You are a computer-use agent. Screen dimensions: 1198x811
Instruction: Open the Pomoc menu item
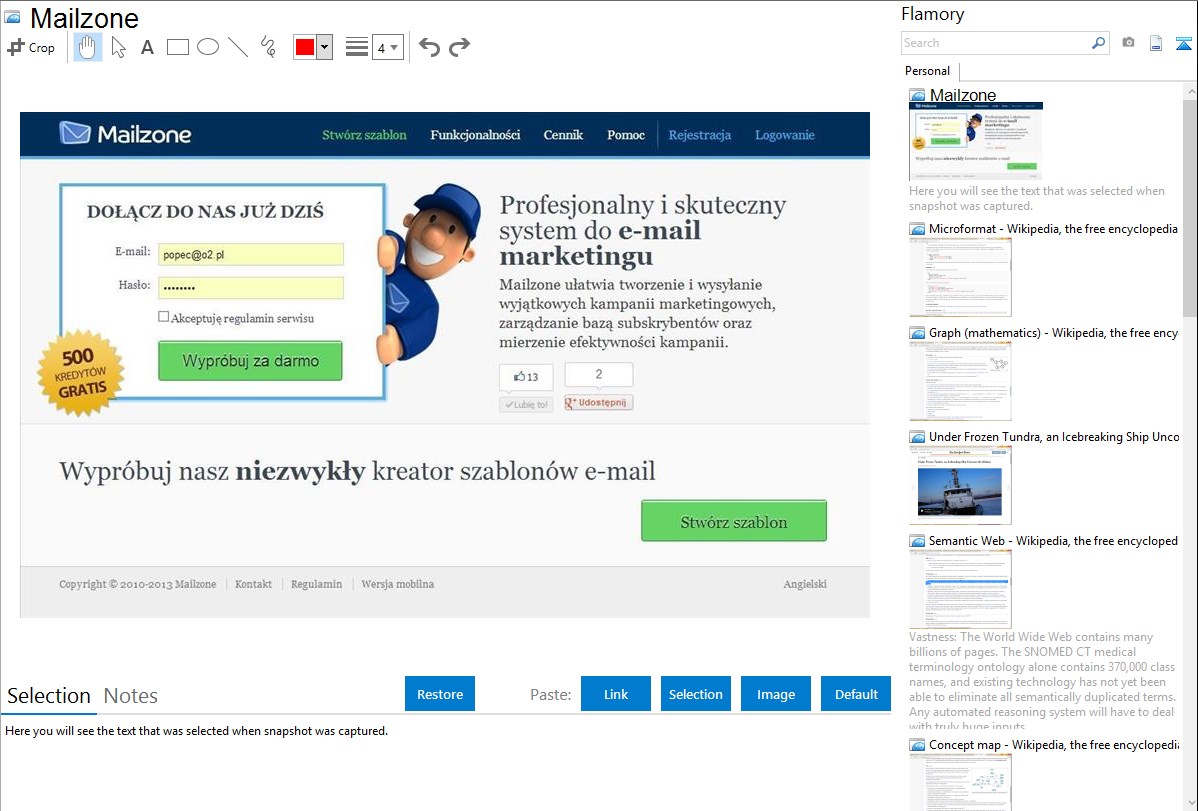pyautogui.click(x=626, y=135)
